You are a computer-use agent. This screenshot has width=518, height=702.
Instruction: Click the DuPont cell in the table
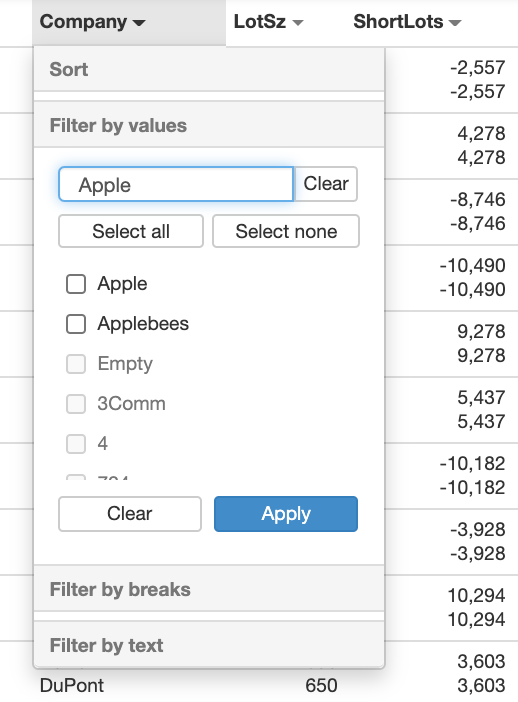pyautogui.click(x=72, y=685)
